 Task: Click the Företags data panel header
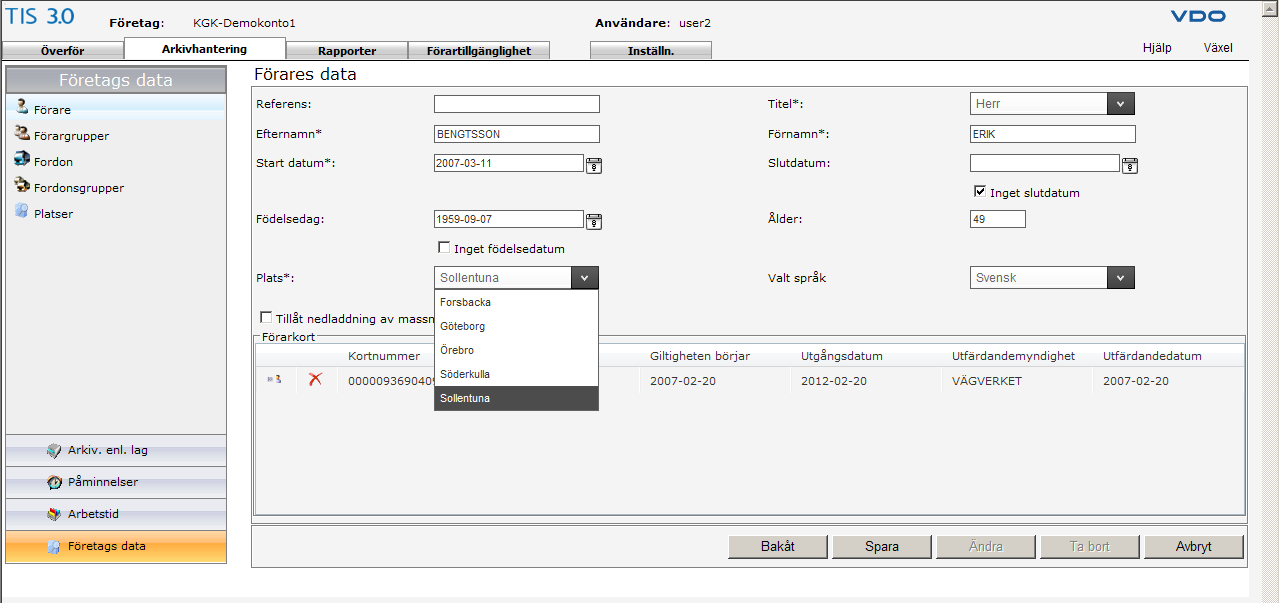[x=116, y=80]
